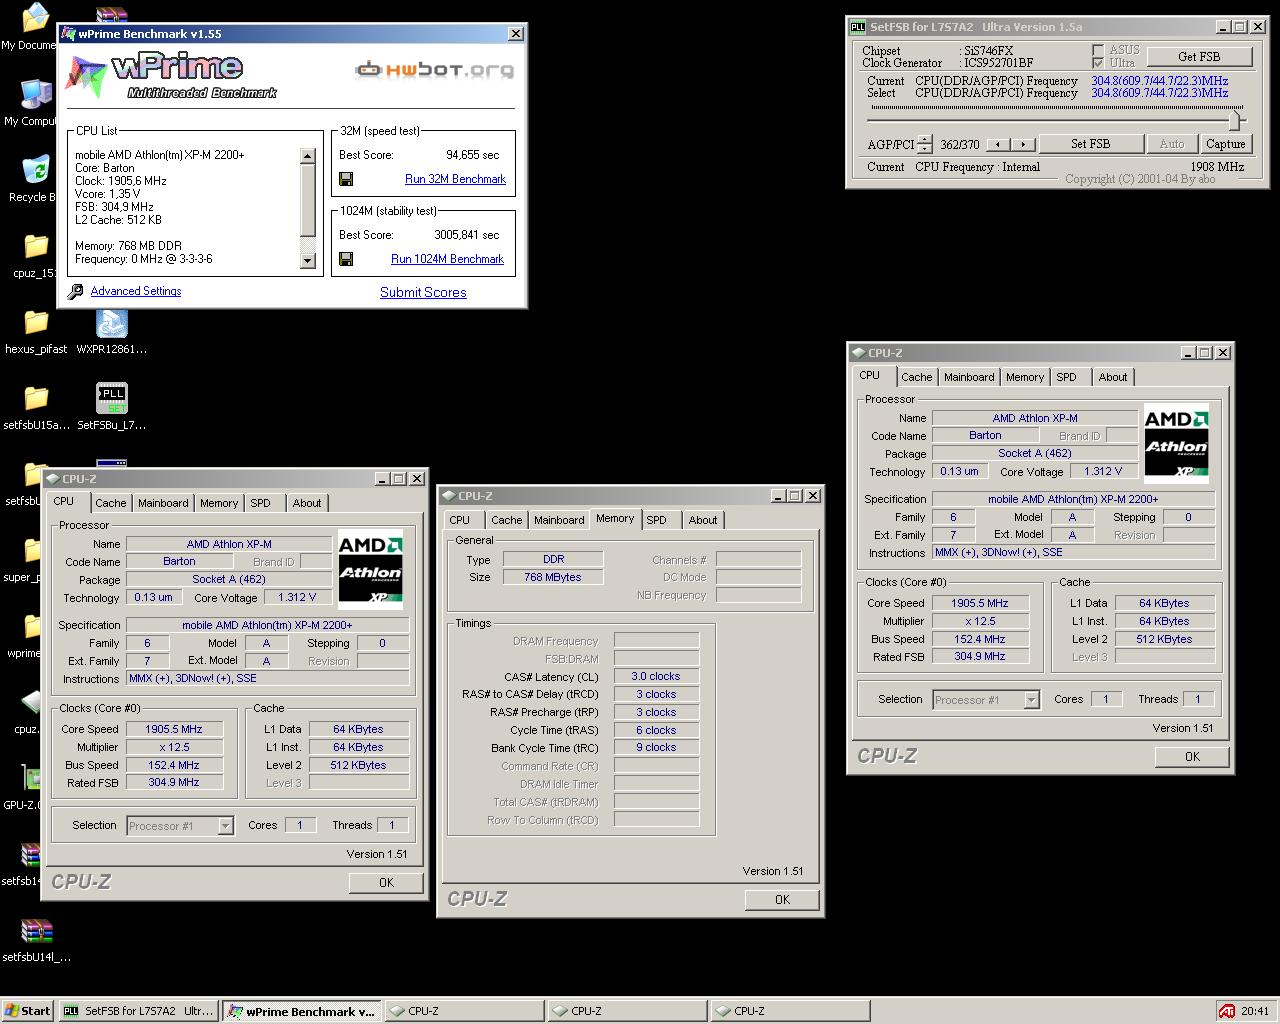
Task: Switch to wPrime Benchmark taskbar button
Action: pos(300,1011)
